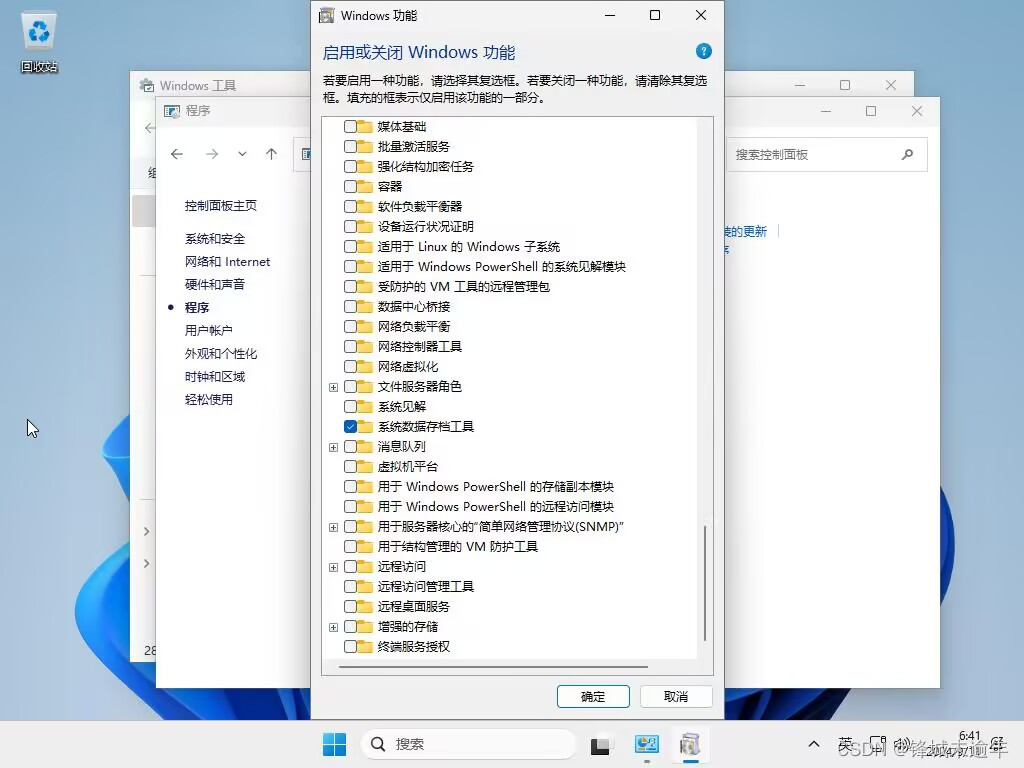Go up one level in 程序 window
The width and height of the screenshot is (1024, 768).
point(272,154)
